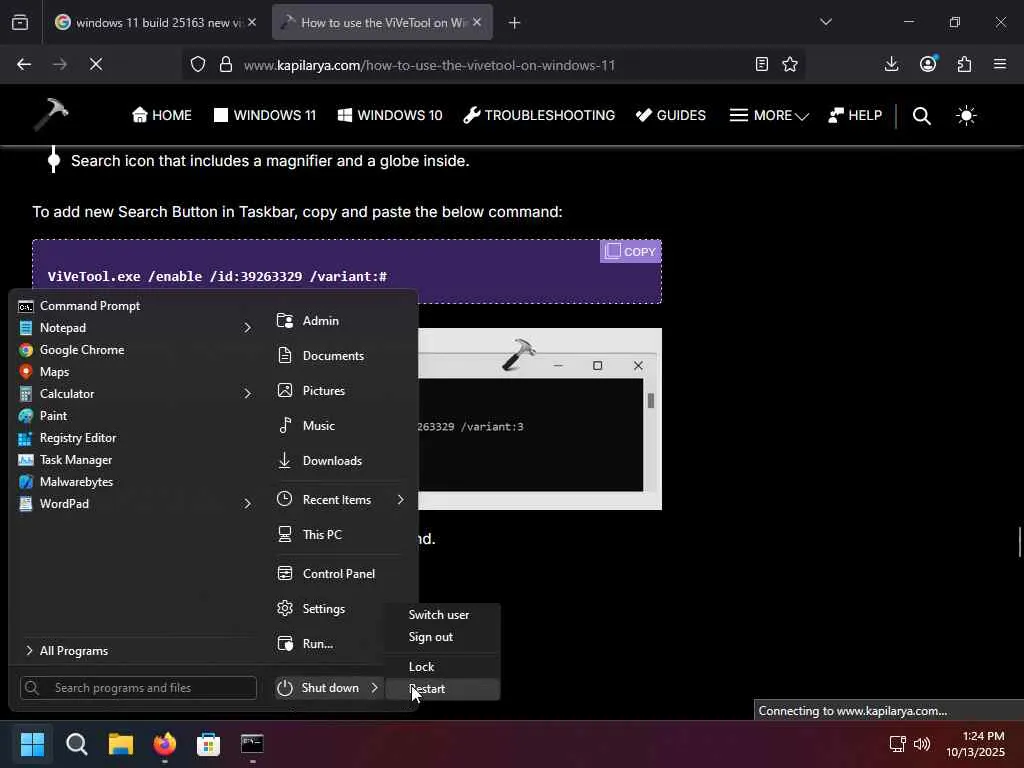
Task: Open GUIDES site section
Action: tap(671, 116)
